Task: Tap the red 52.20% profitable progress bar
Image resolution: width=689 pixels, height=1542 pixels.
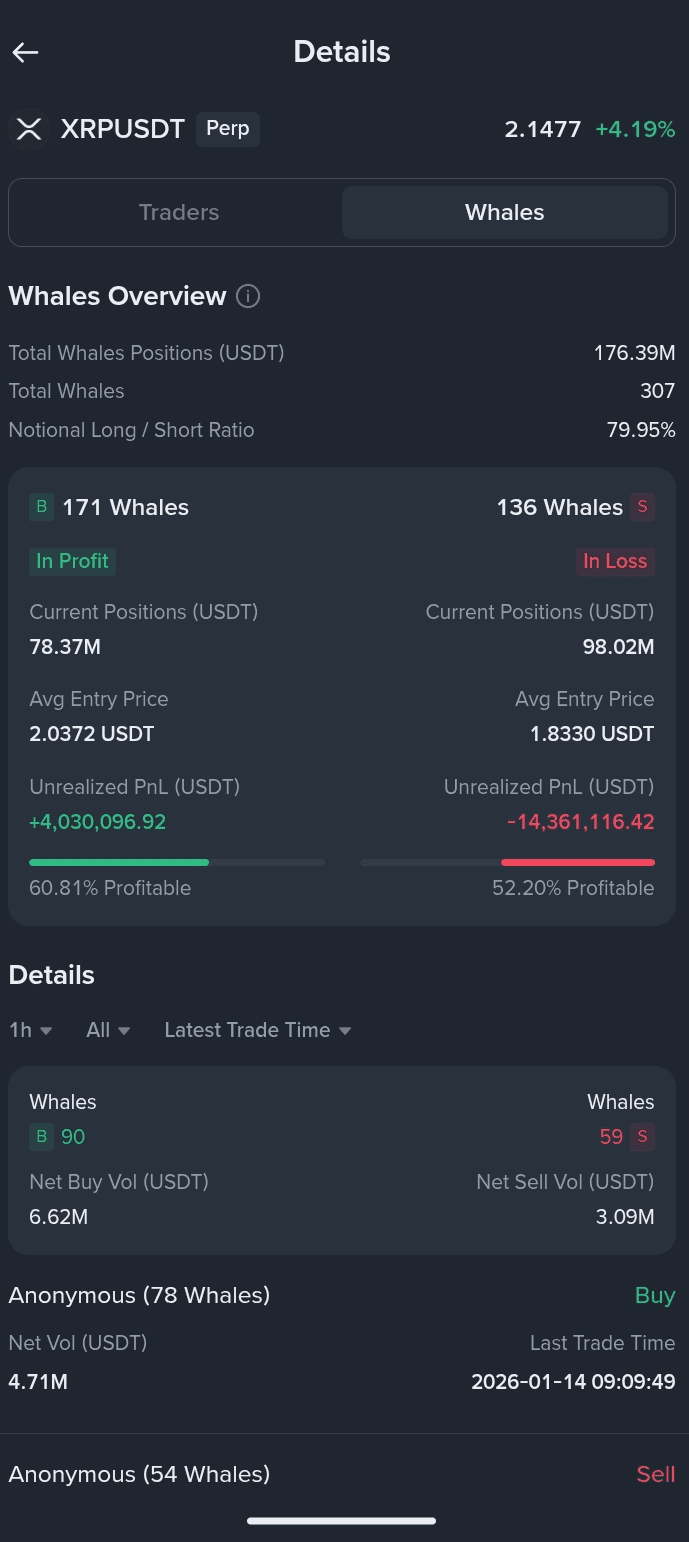Action: coord(507,862)
